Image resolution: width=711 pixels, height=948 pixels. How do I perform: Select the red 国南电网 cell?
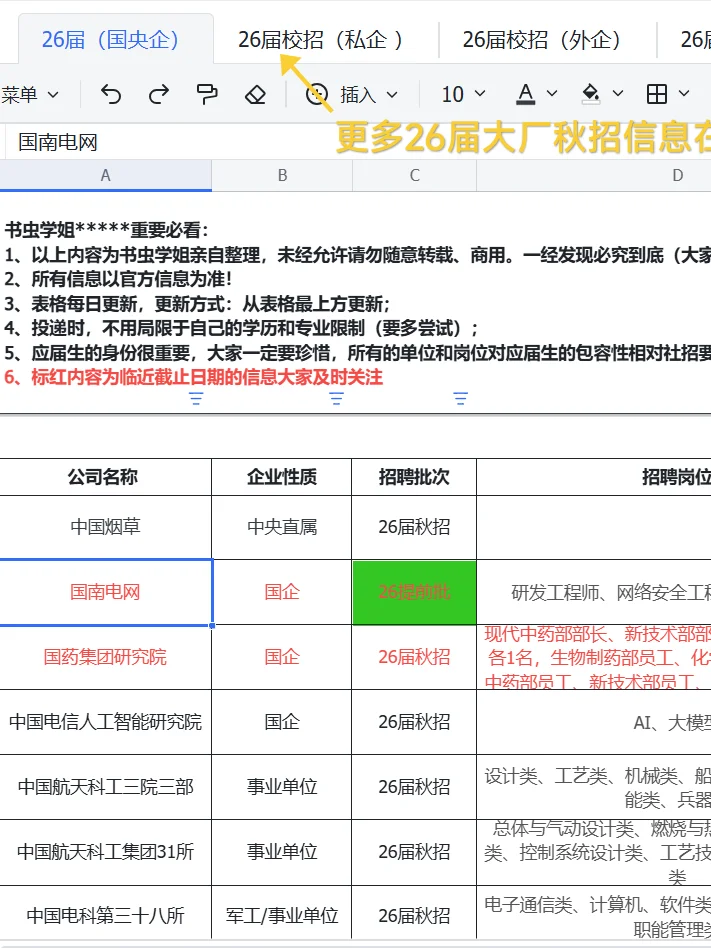point(106,592)
